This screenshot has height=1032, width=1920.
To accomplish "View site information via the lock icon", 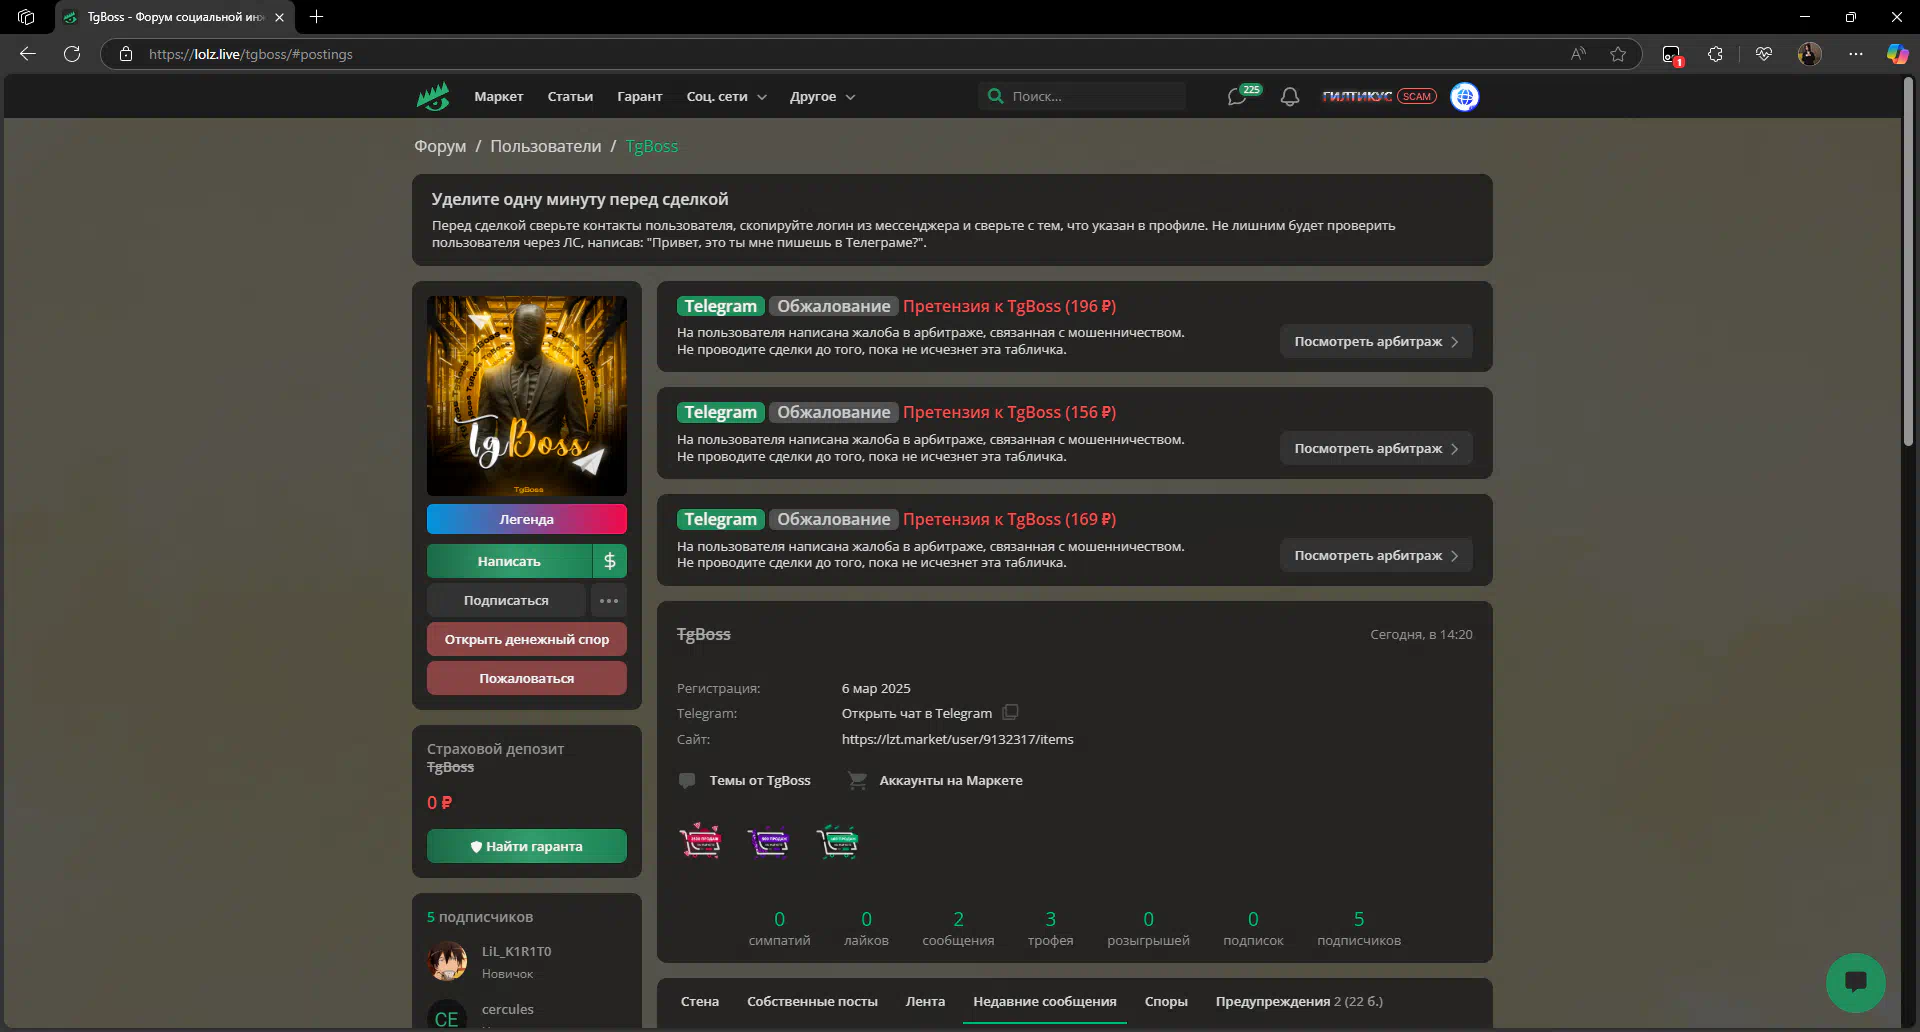I will 126,54.
